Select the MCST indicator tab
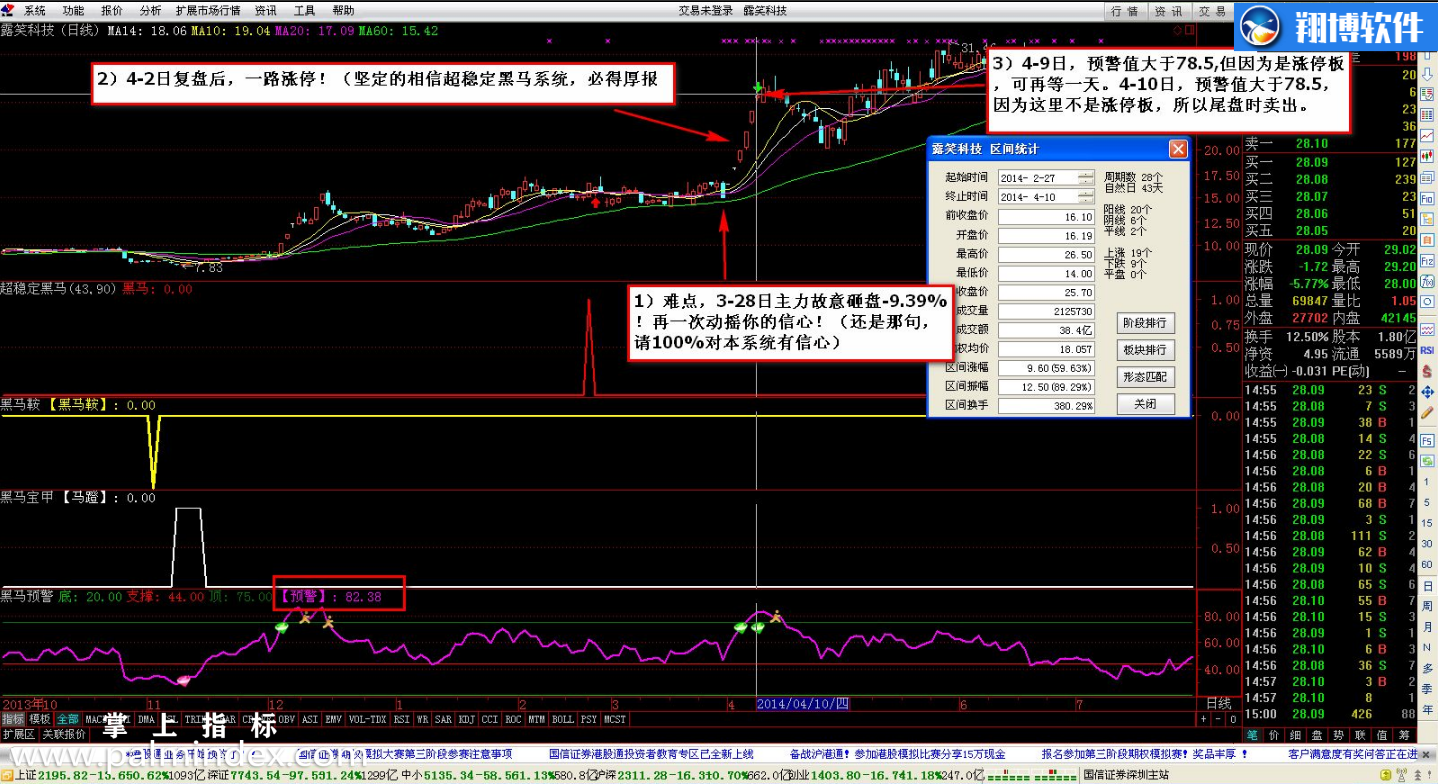The image size is (1438, 784). coord(614,719)
